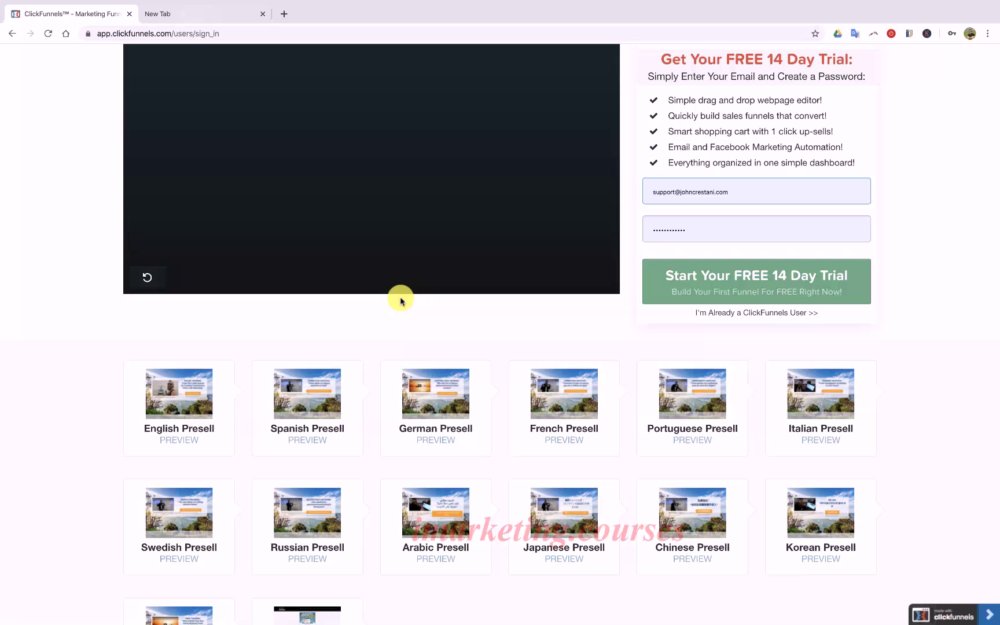
Task: Click the email input field
Action: (x=756, y=191)
